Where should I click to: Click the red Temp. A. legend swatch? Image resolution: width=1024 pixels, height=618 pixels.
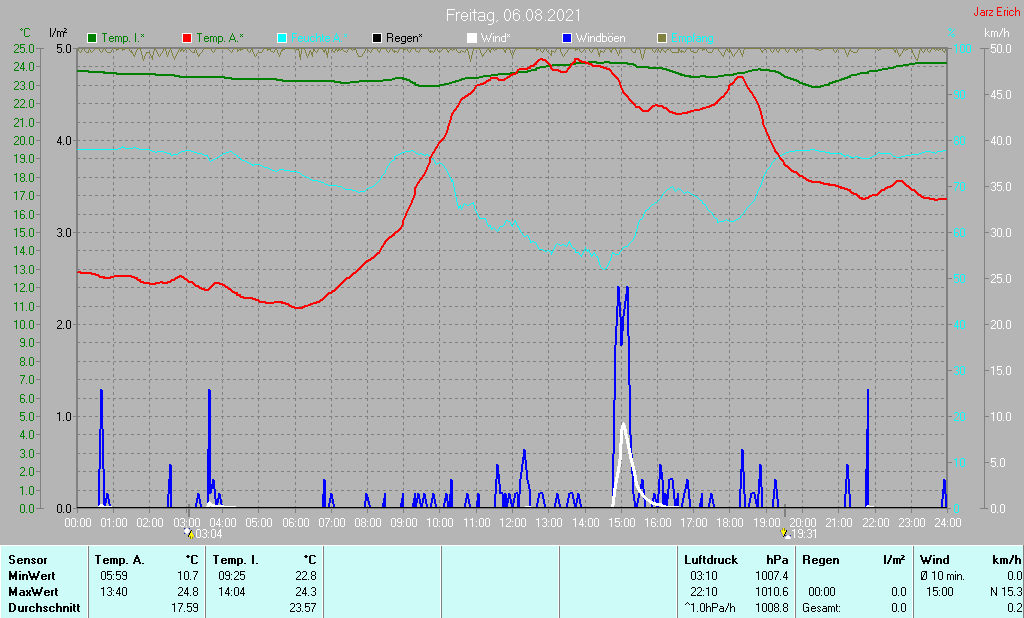click(187, 39)
